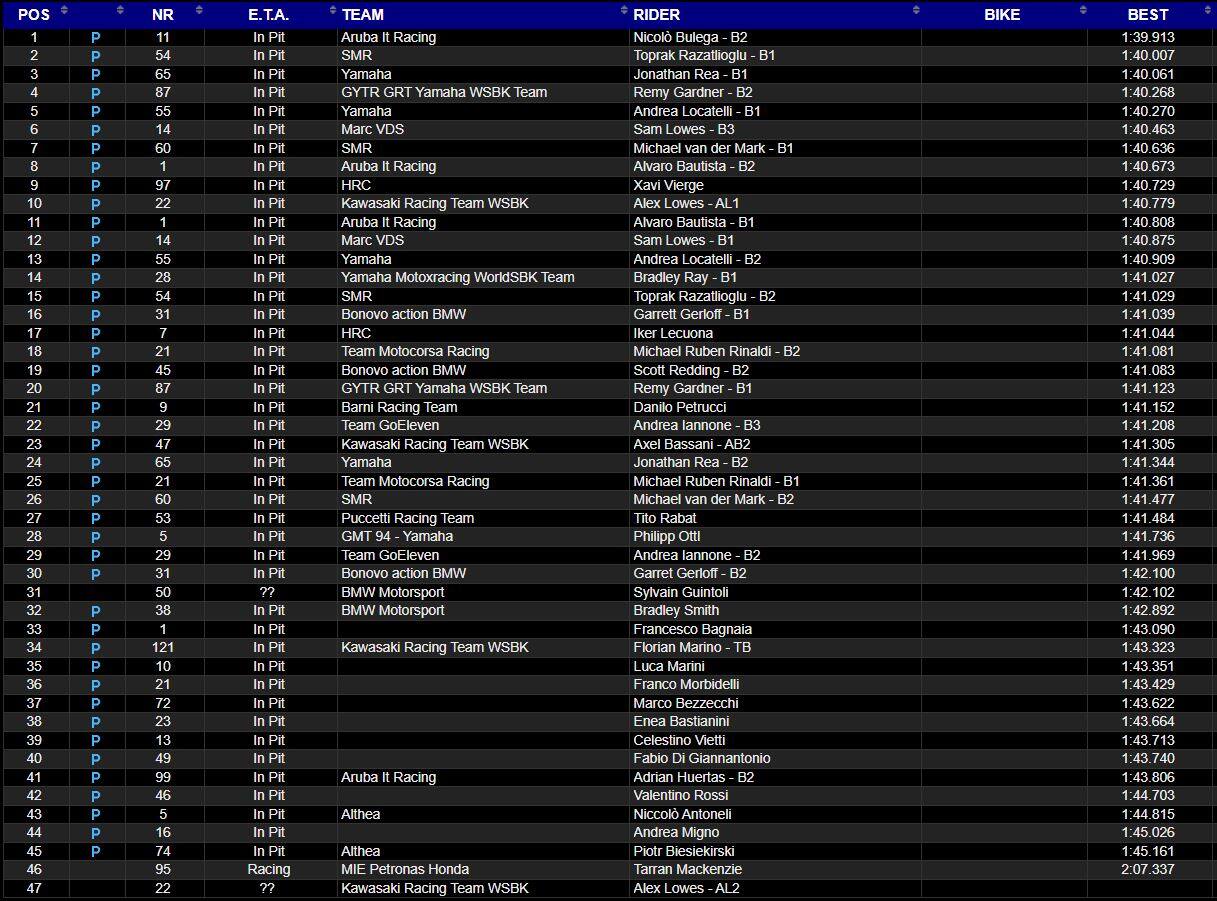Select best lap time 1:39.913
This screenshot has width=1217, height=901.
tap(1148, 38)
